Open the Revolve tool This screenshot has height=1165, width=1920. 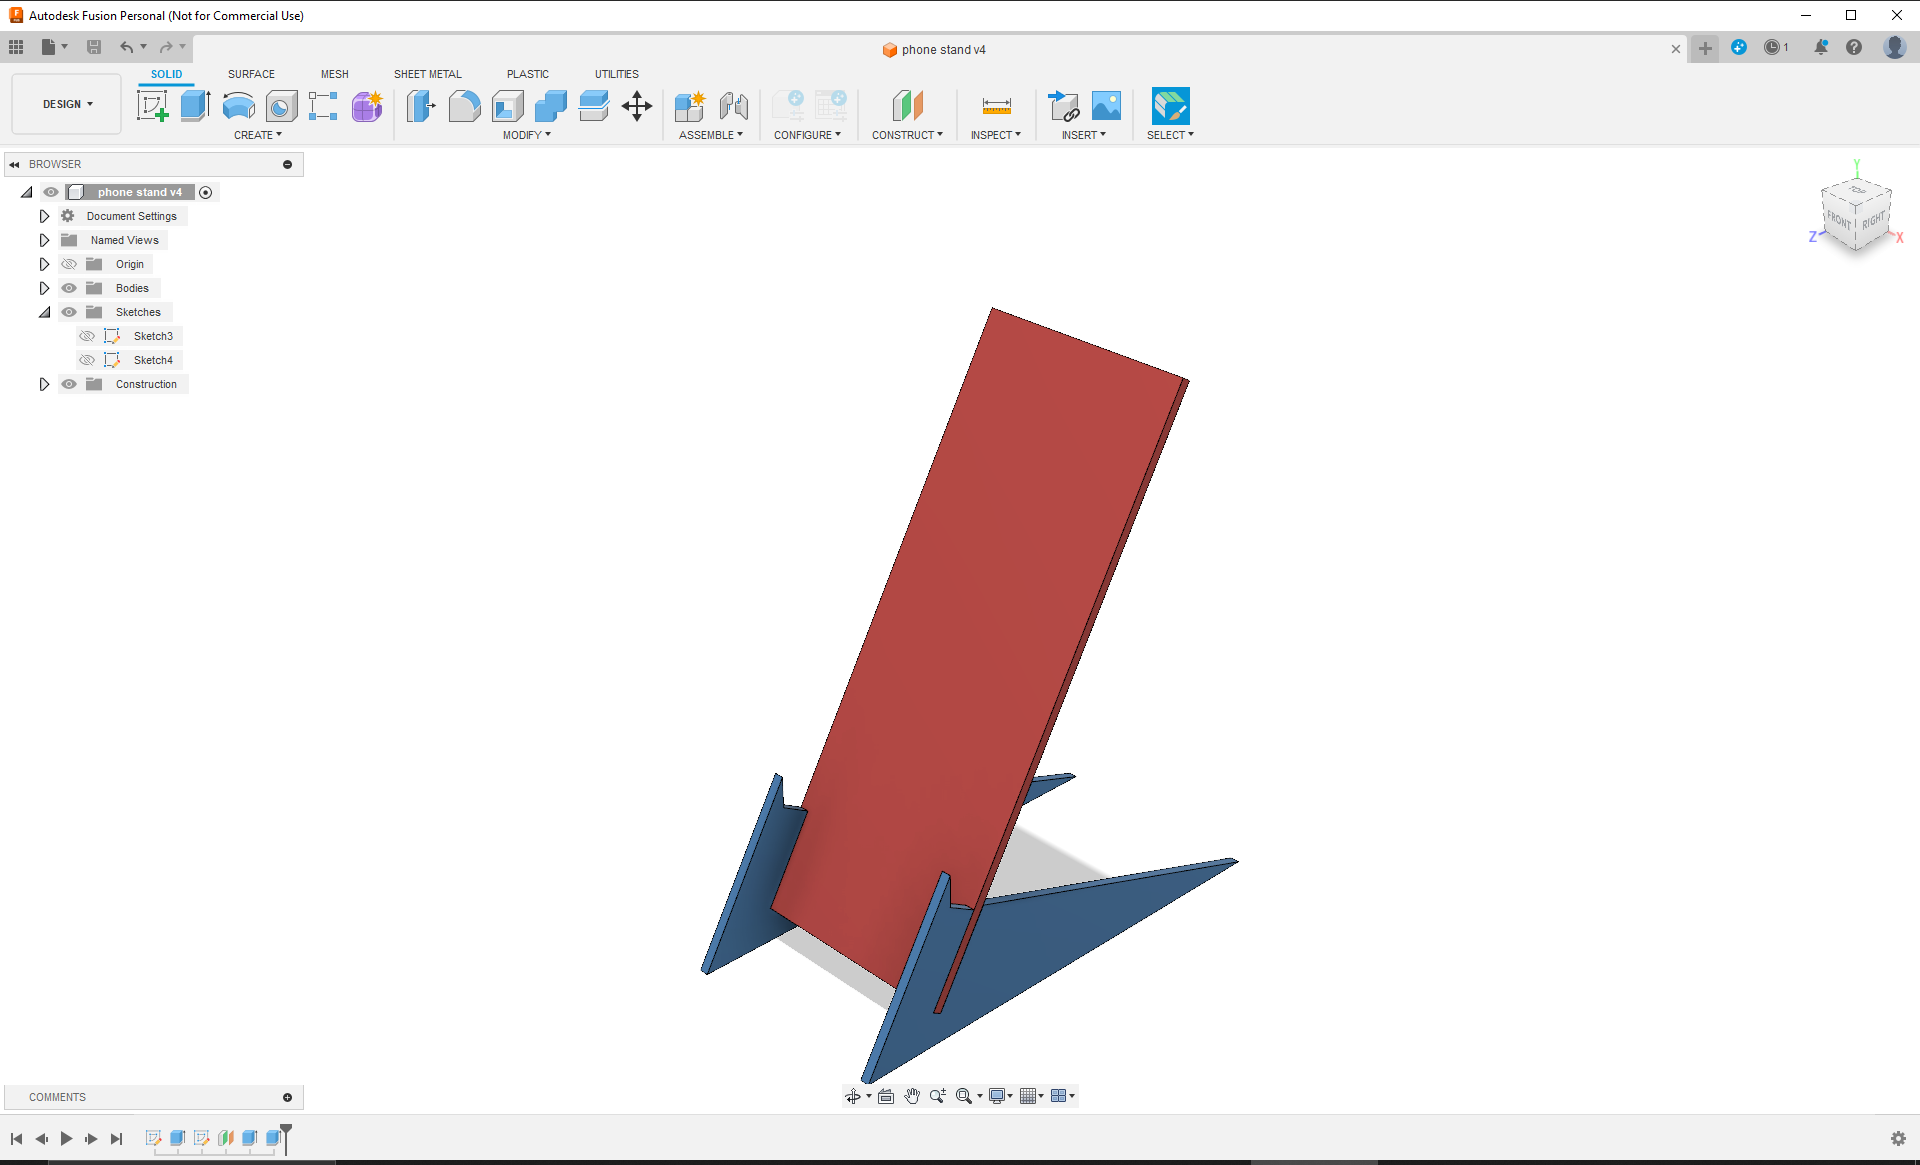tap(238, 105)
